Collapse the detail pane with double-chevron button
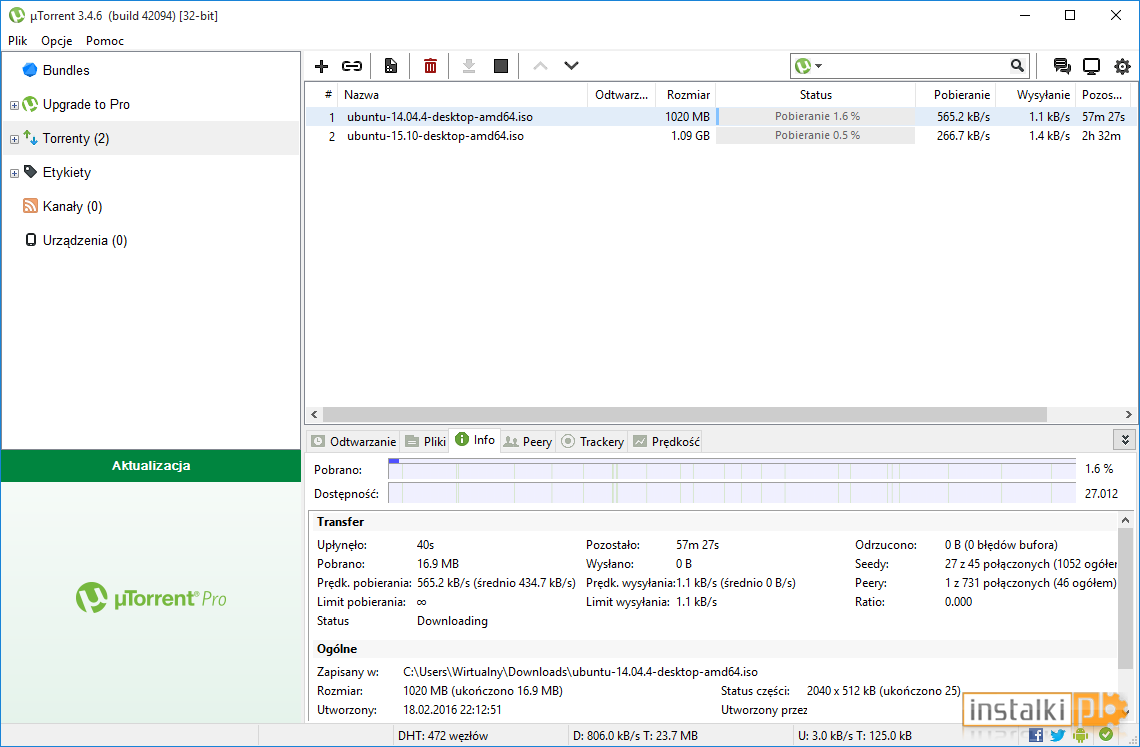This screenshot has width=1140, height=747. click(1125, 440)
